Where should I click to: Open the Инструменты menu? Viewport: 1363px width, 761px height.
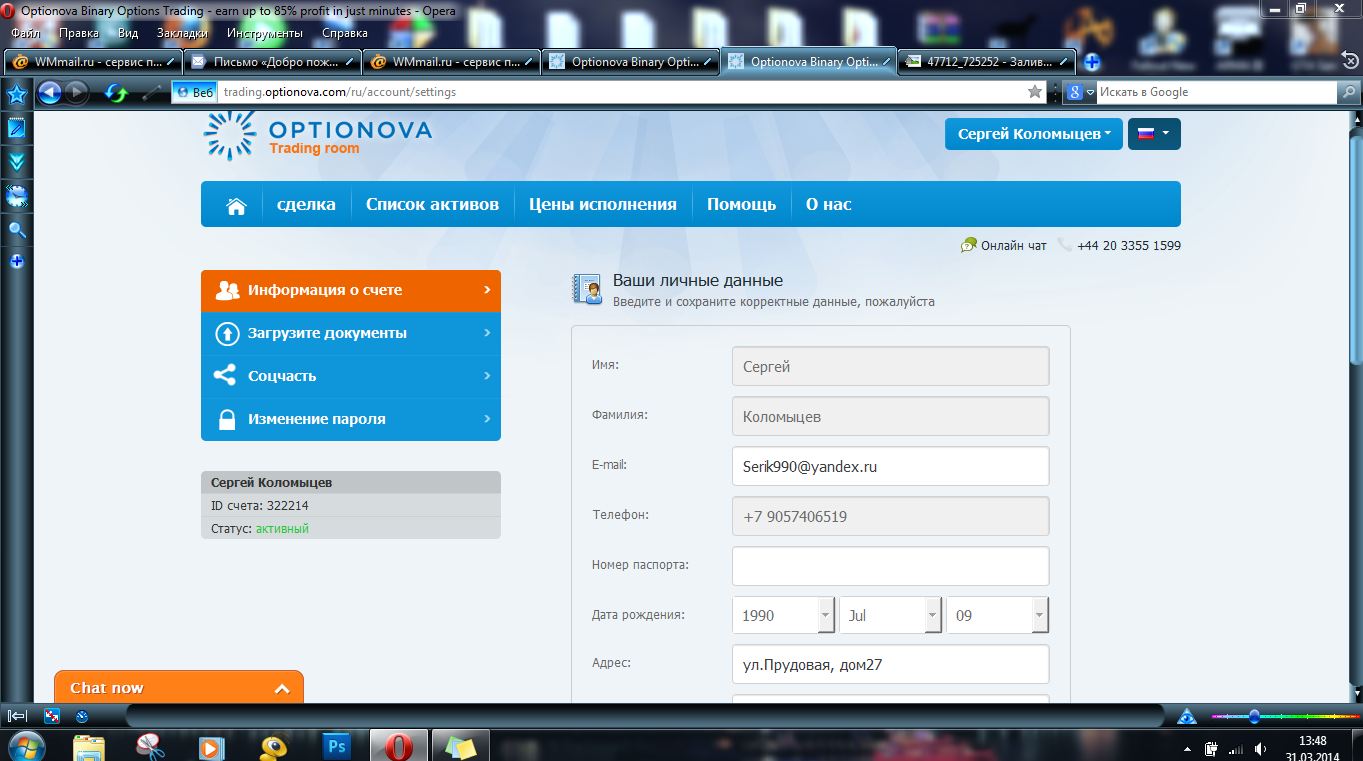pyautogui.click(x=265, y=33)
